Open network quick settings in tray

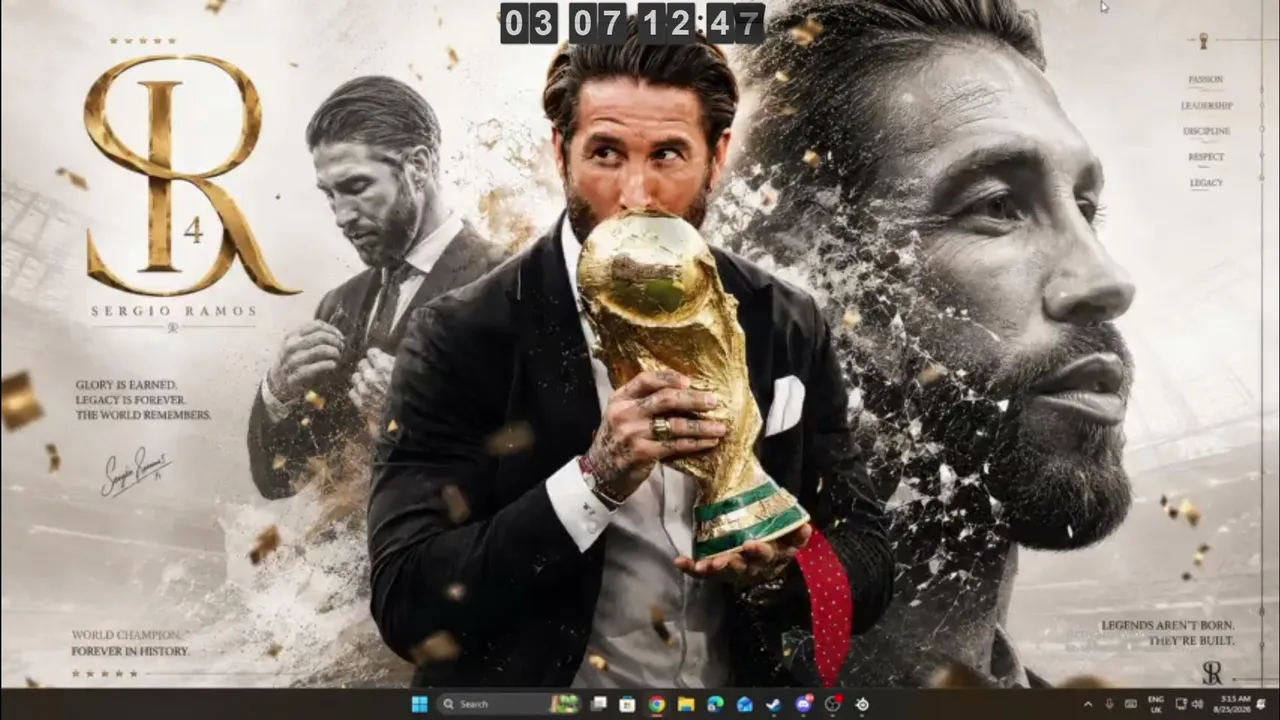[x=1181, y=704]
